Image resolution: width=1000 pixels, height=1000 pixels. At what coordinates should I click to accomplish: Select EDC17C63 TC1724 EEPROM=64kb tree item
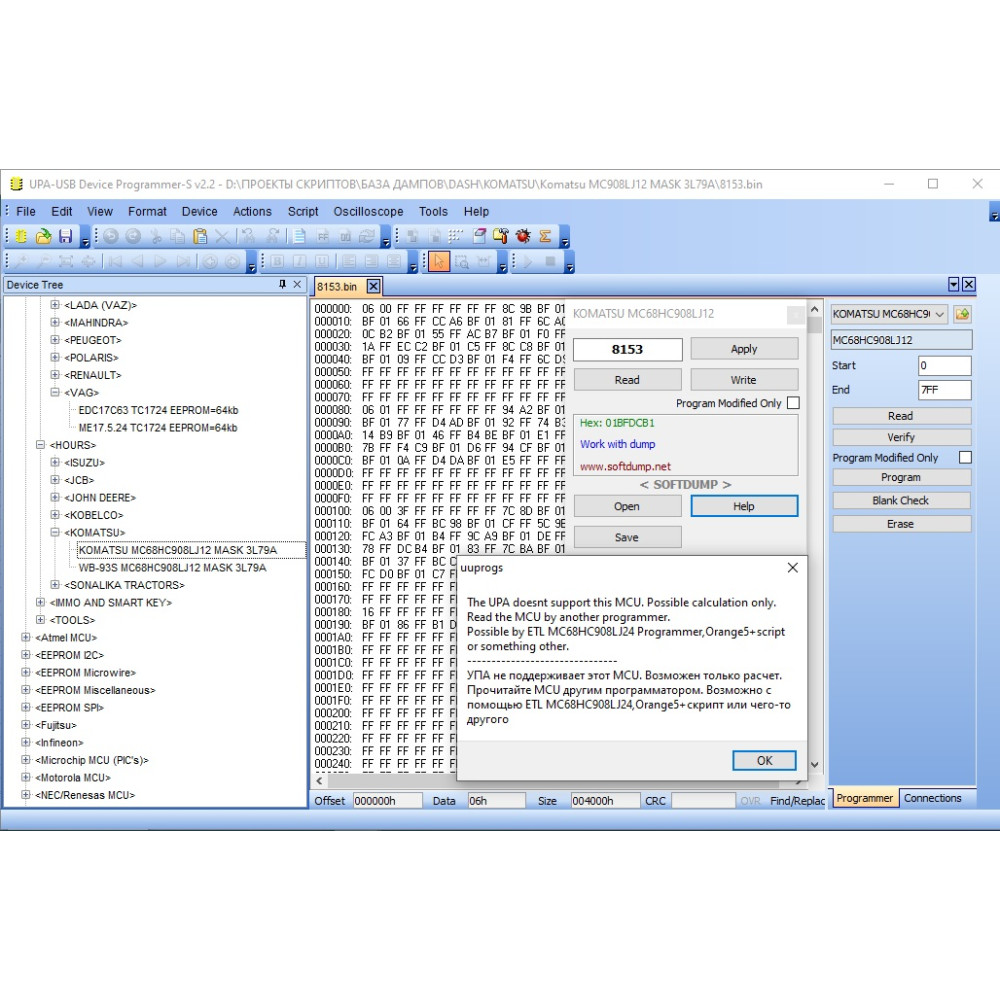[x=158, y=409]
